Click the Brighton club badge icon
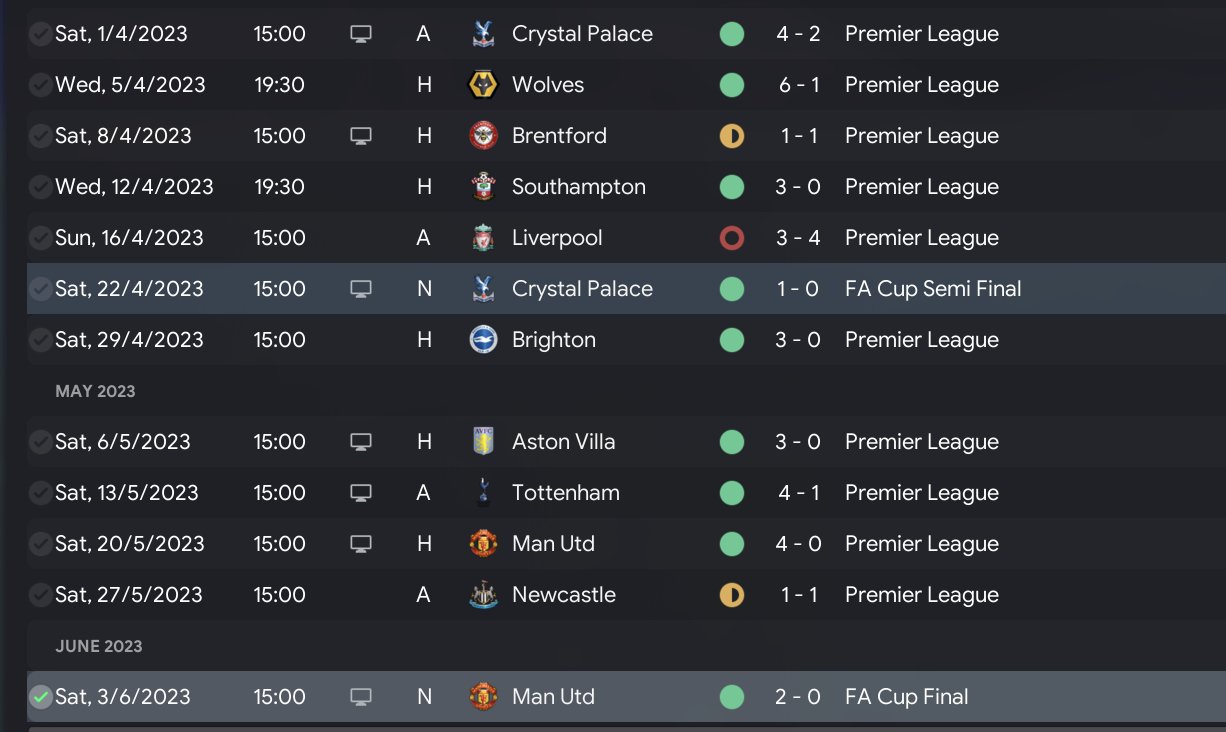Viewport: 1226px width, 732px height. point(483,340)
